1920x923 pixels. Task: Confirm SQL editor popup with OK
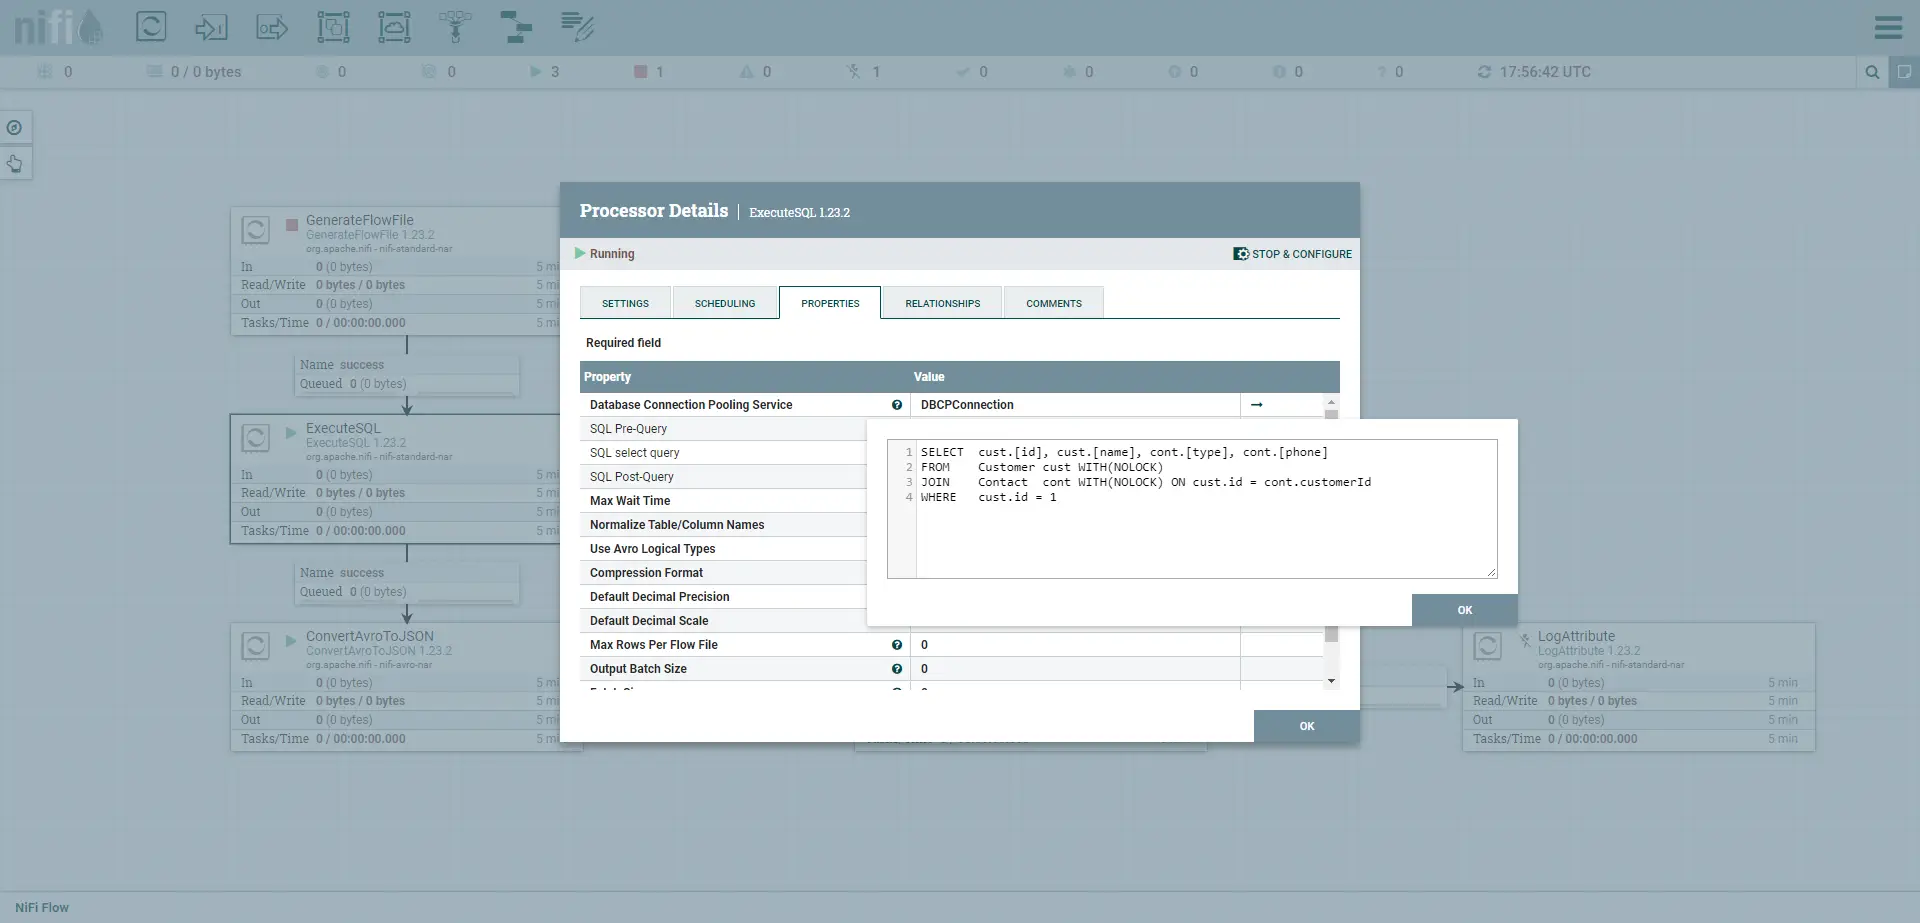click(x=1464, y=610)
